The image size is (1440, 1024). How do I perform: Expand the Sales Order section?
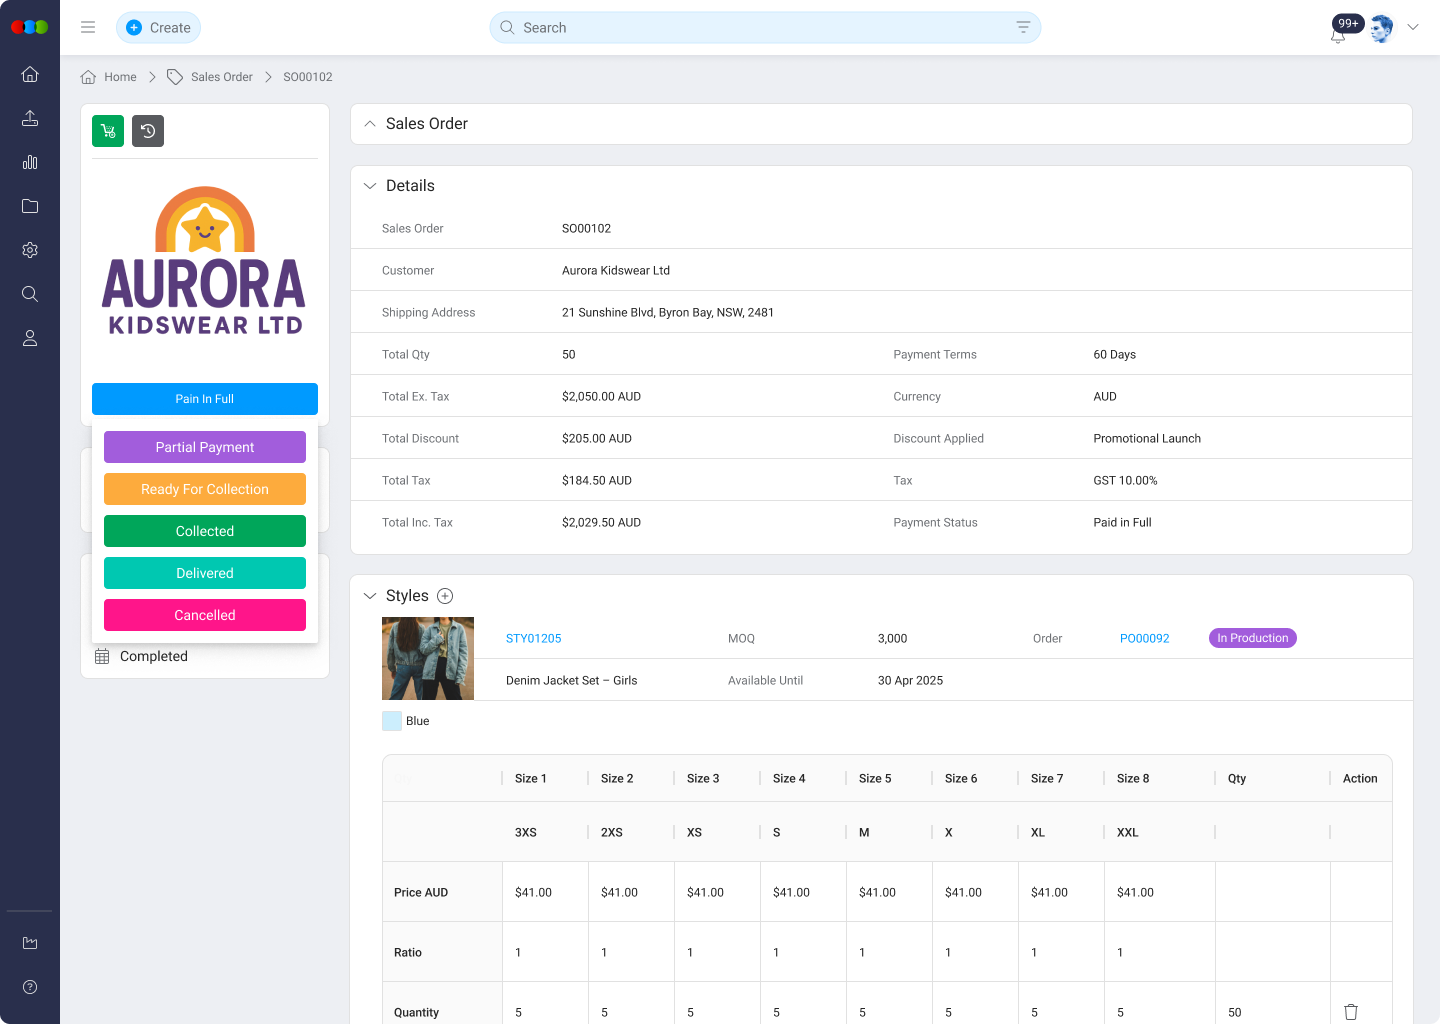370,124
